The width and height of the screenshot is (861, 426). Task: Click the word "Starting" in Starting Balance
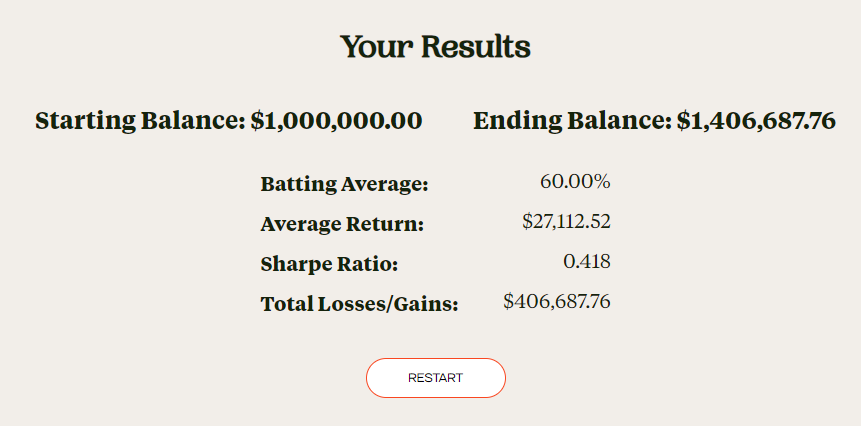85,121
